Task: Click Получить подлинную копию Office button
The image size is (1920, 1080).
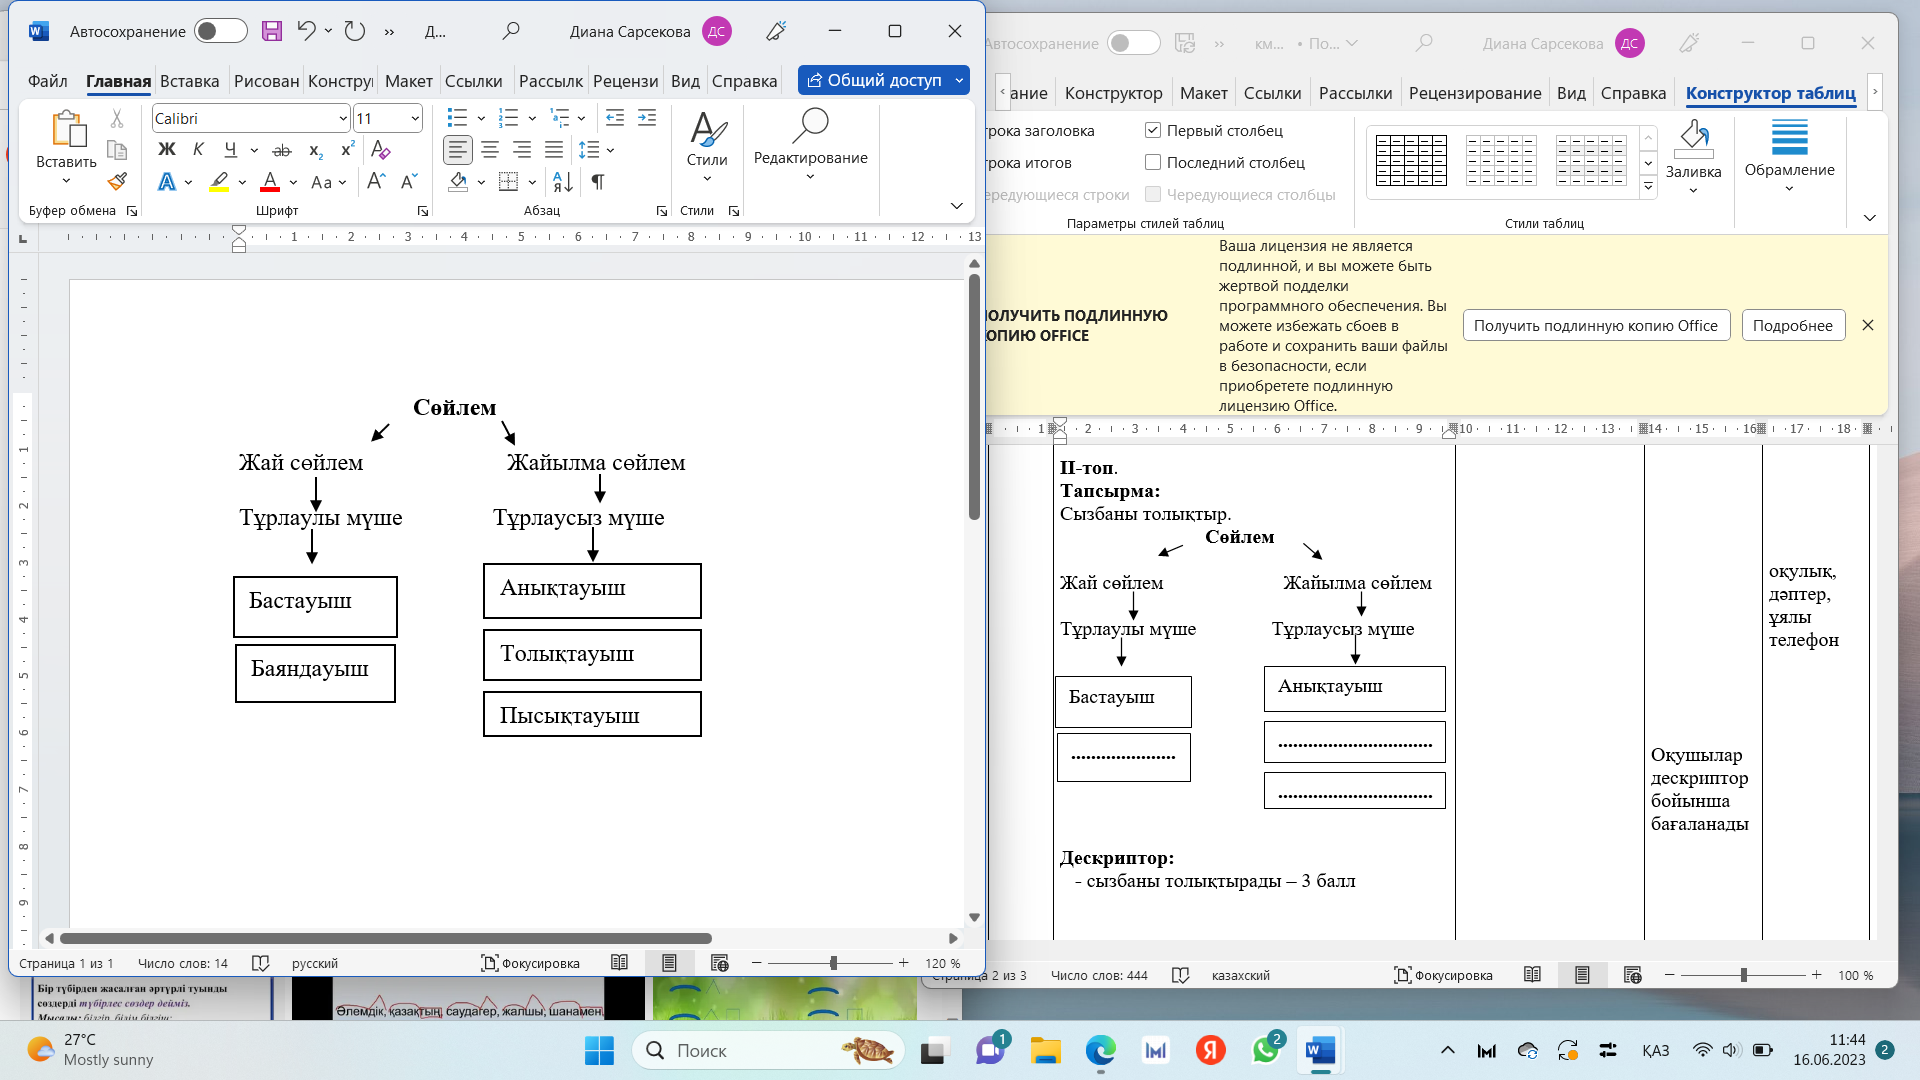Action: [x=1595, y=325]
